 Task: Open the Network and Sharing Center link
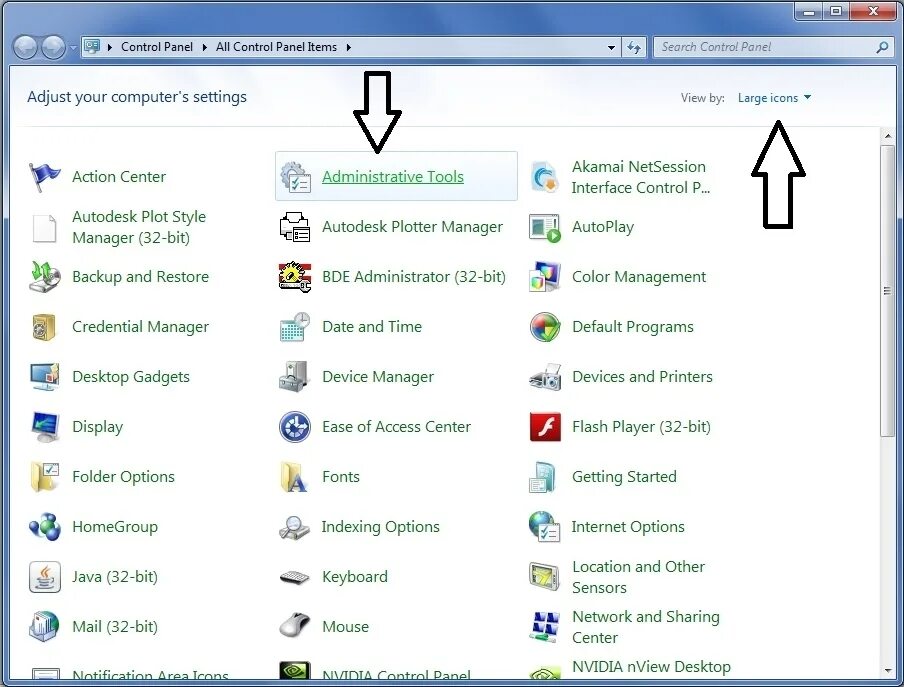tap(646, 627)
